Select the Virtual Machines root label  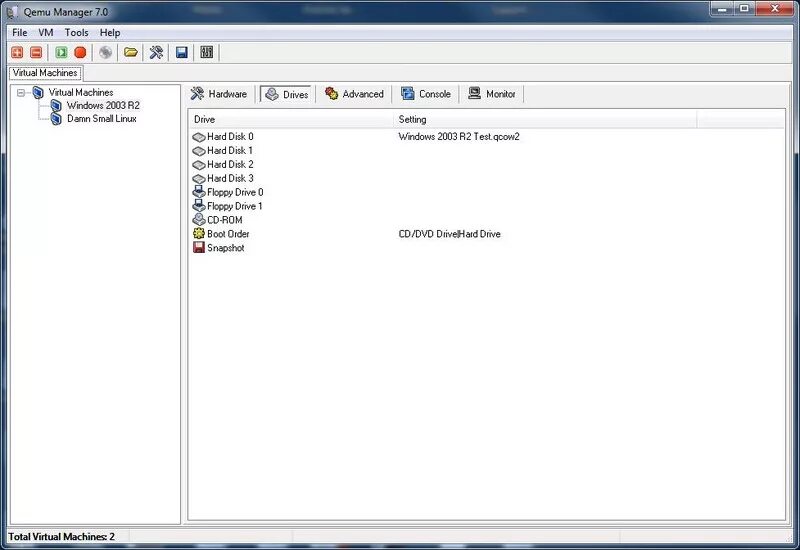point(81,92)
